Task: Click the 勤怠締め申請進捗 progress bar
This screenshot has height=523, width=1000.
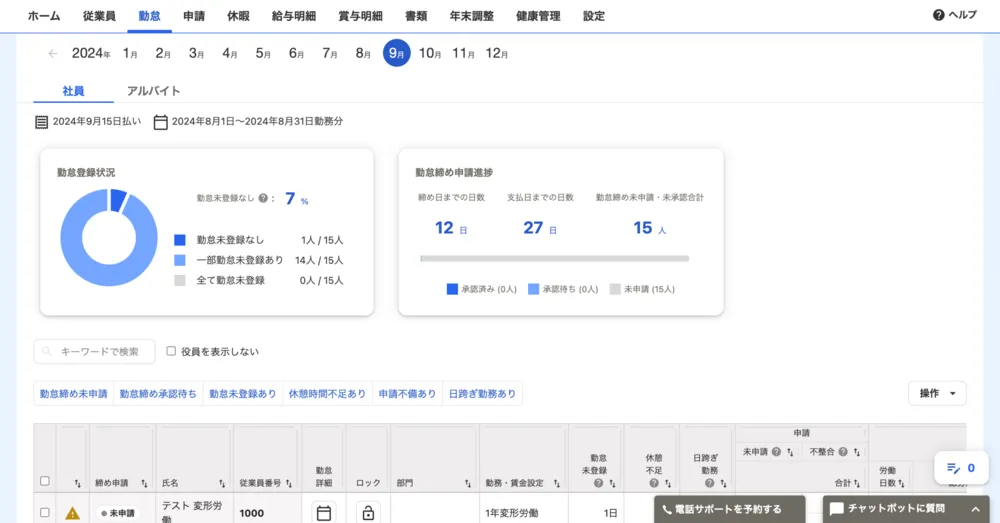Action: 554,258
